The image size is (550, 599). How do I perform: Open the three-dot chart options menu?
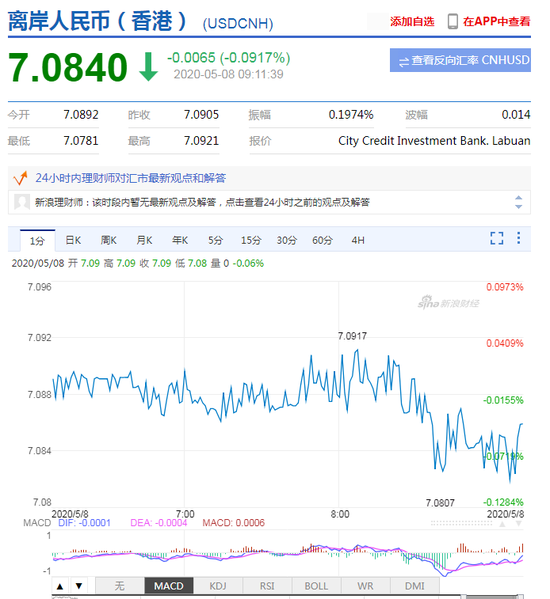click(518, 238)
